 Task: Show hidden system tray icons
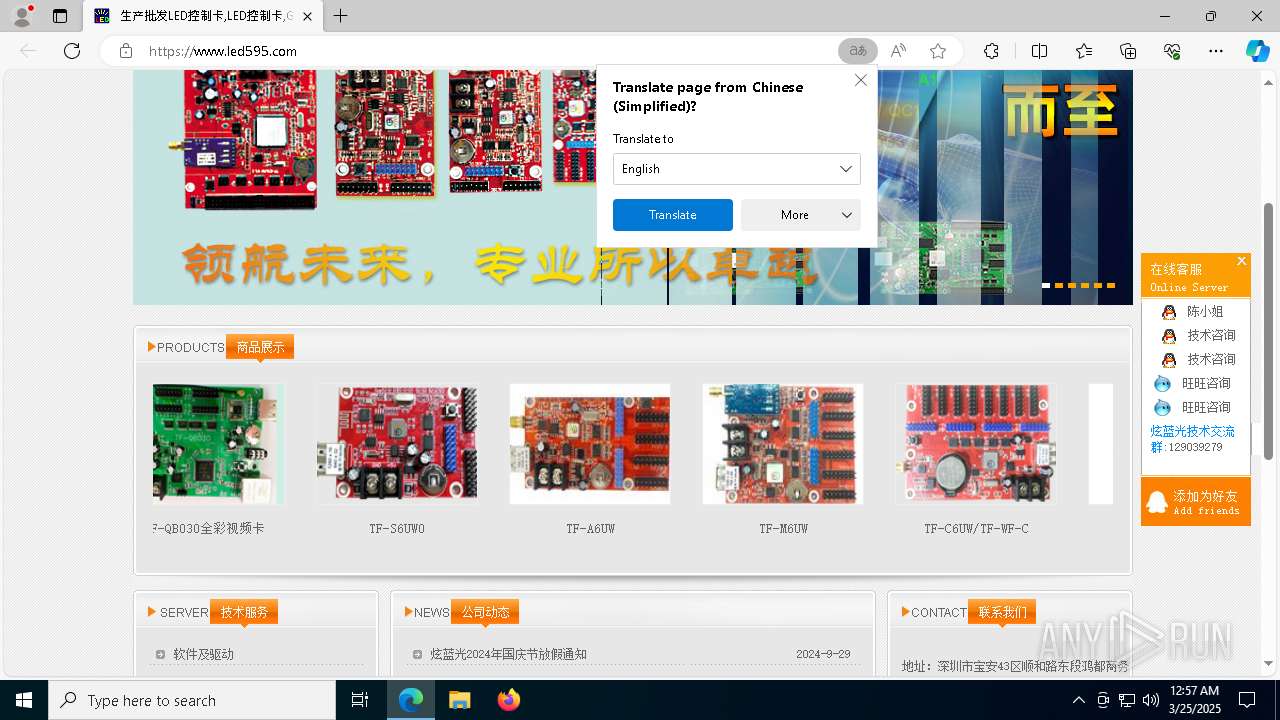click(x=1078, y=700)
